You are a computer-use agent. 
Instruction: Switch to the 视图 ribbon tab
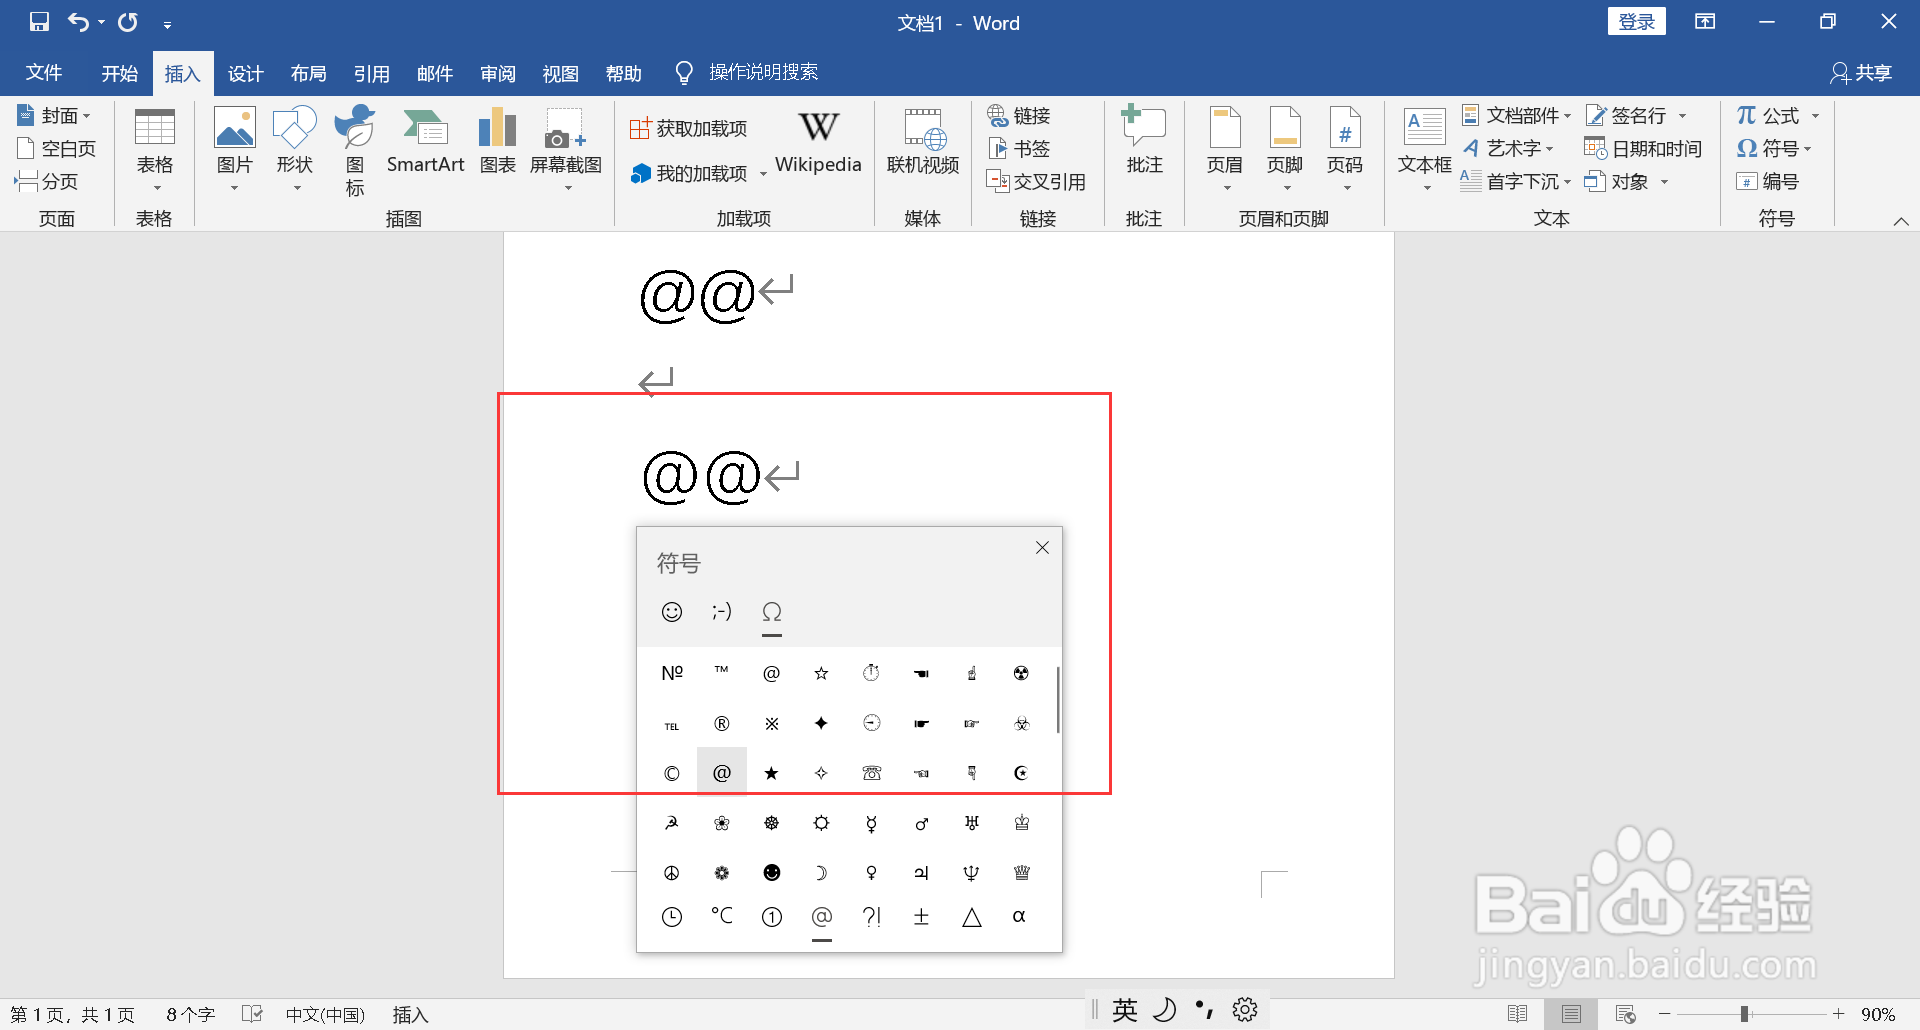tap(560, 73)
